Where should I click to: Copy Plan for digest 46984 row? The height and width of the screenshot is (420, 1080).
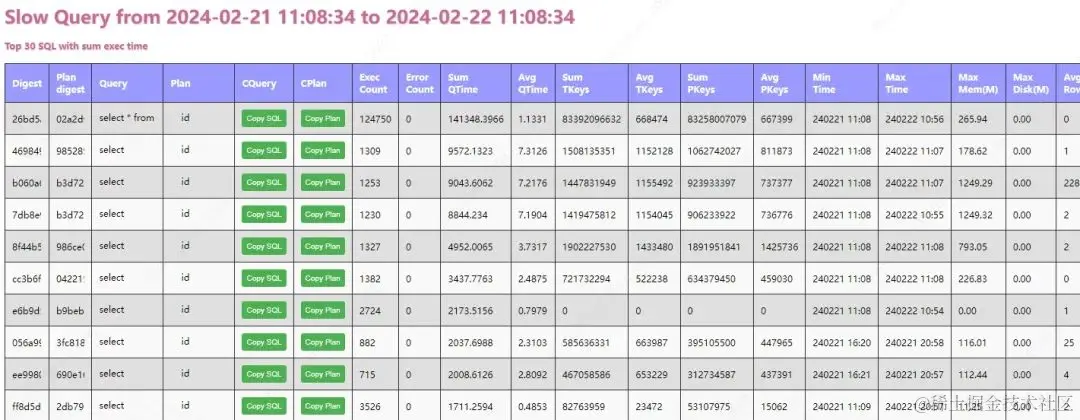(x=323, y=151)
